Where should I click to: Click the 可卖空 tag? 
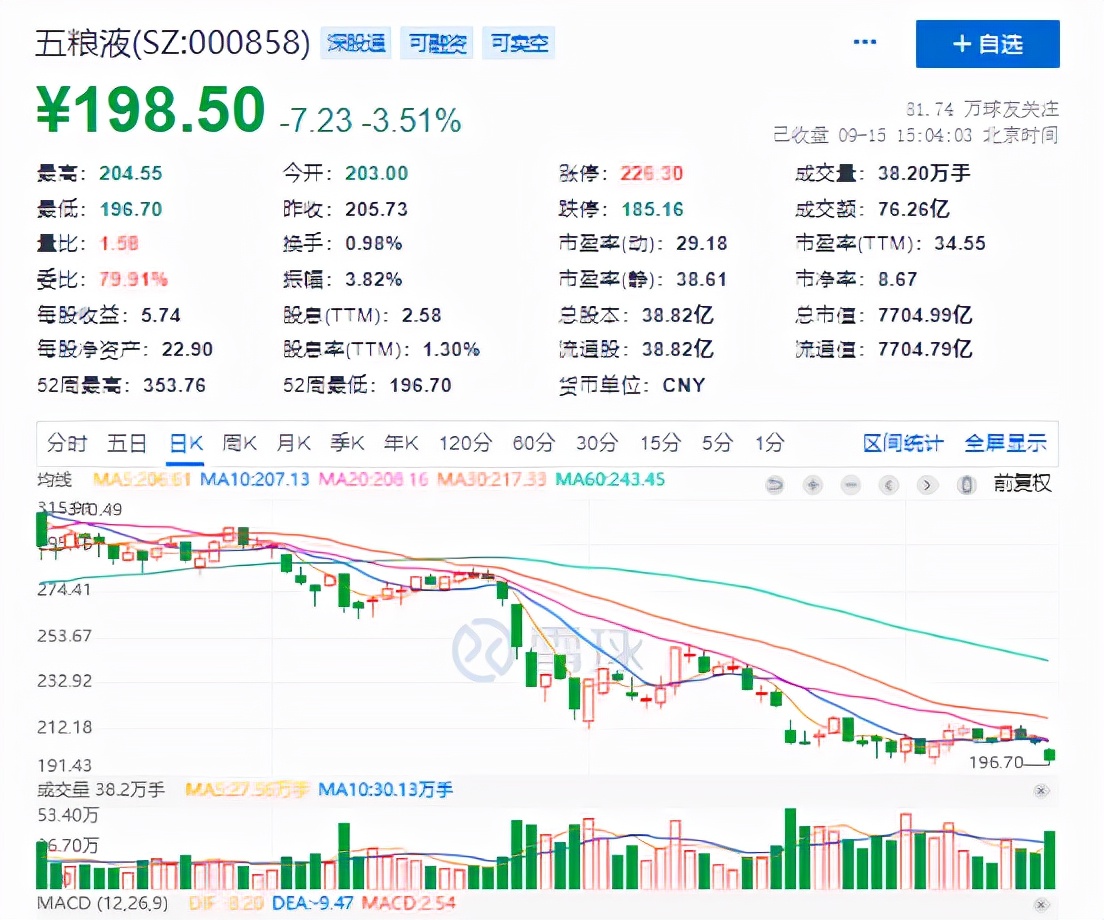click(x=519, y=43)
